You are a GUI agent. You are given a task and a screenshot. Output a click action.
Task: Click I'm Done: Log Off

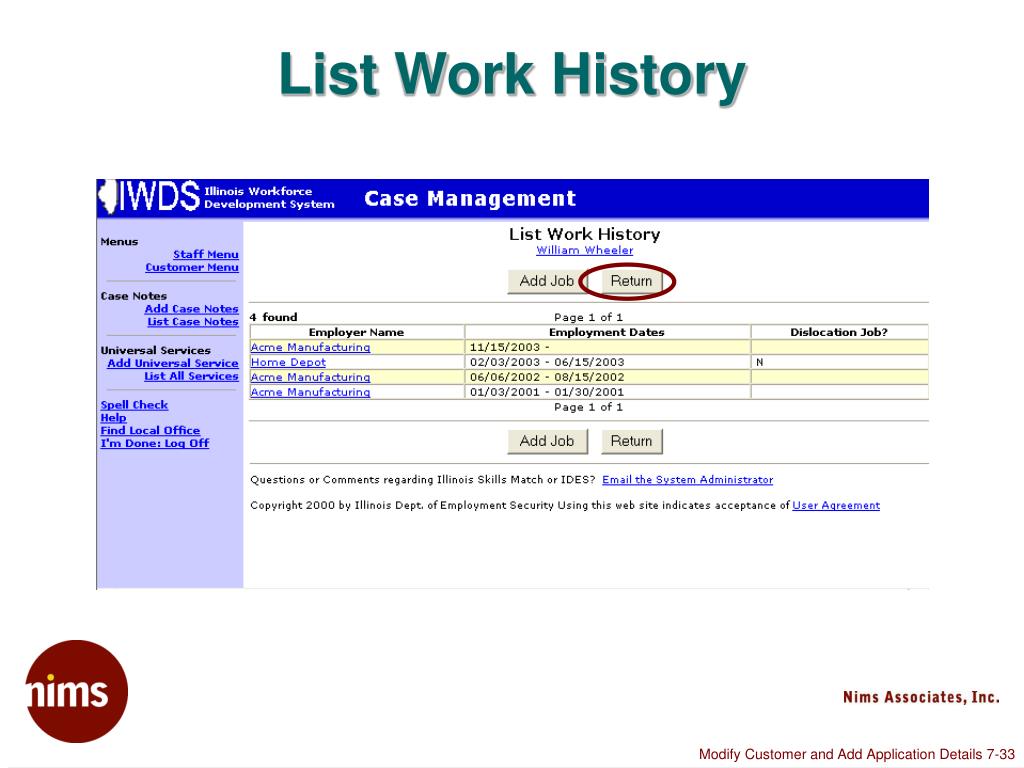(155, 443)
